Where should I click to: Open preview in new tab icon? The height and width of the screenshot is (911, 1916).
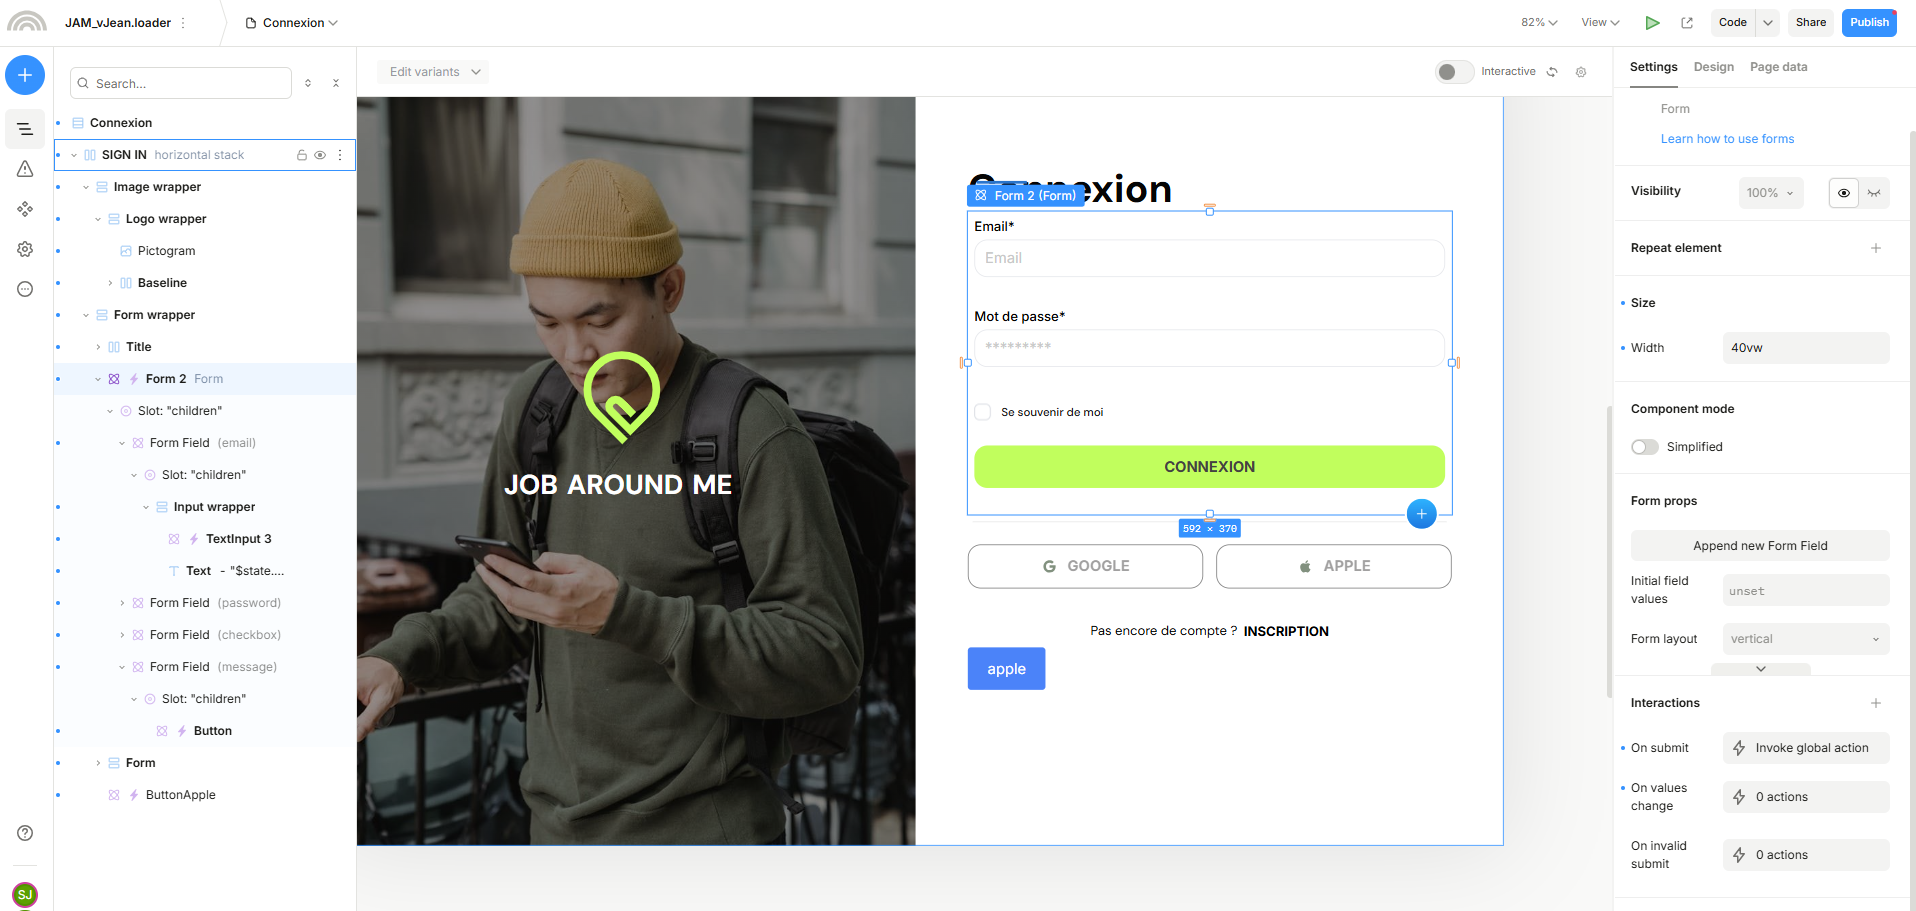pos(1687,22)
